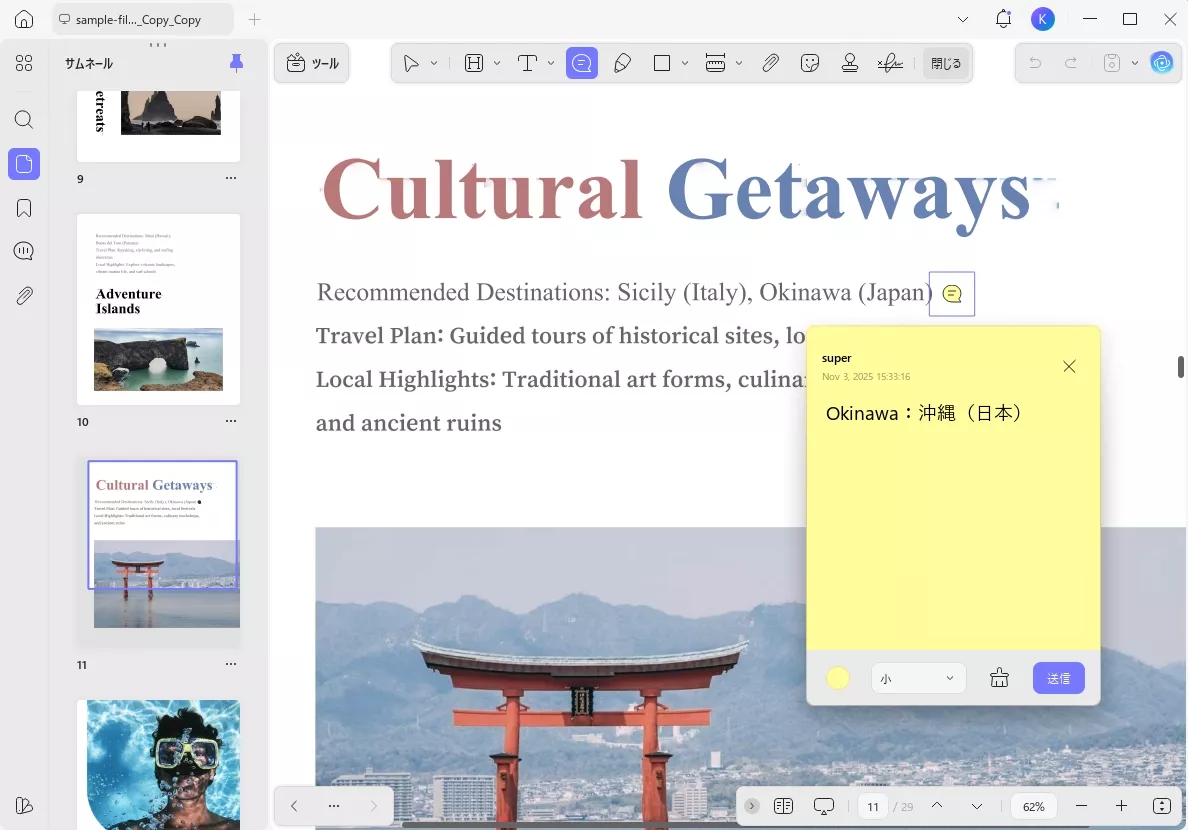1188x830 pixels.
Task: Toggle the sticky note comment tool
Action: (x=581, y=63)
